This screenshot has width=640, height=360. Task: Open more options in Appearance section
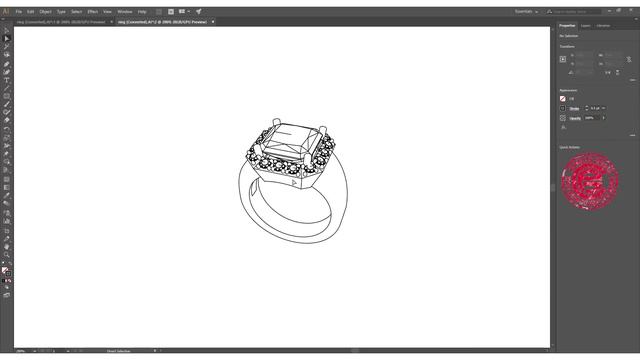pos(632,135)
